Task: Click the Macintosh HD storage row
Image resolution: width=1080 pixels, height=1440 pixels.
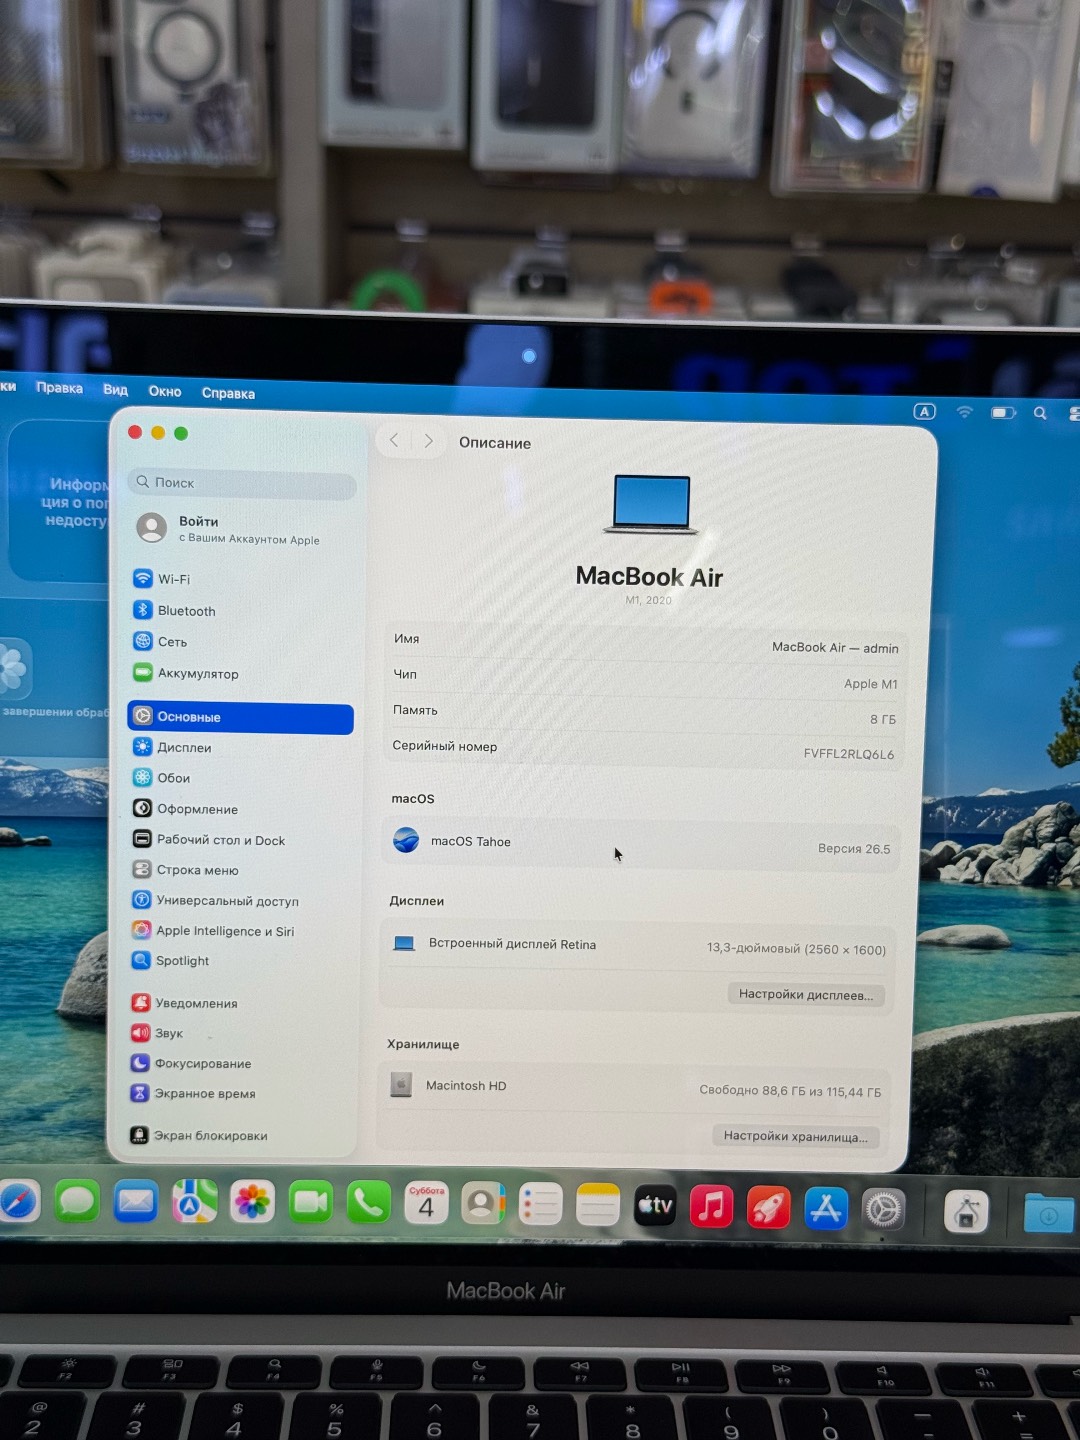Action: pyautogui.click(x=635, y=1088)
